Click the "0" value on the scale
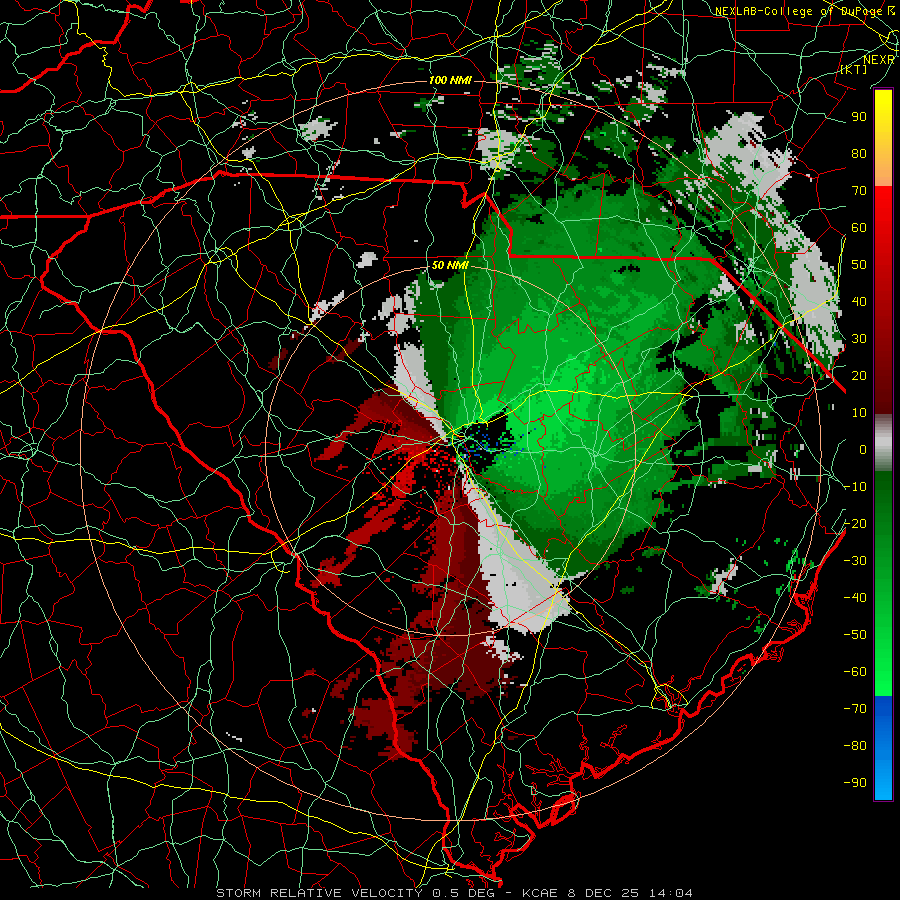Image resolution: width=900 pixels, height=900 pixels. 863,449
